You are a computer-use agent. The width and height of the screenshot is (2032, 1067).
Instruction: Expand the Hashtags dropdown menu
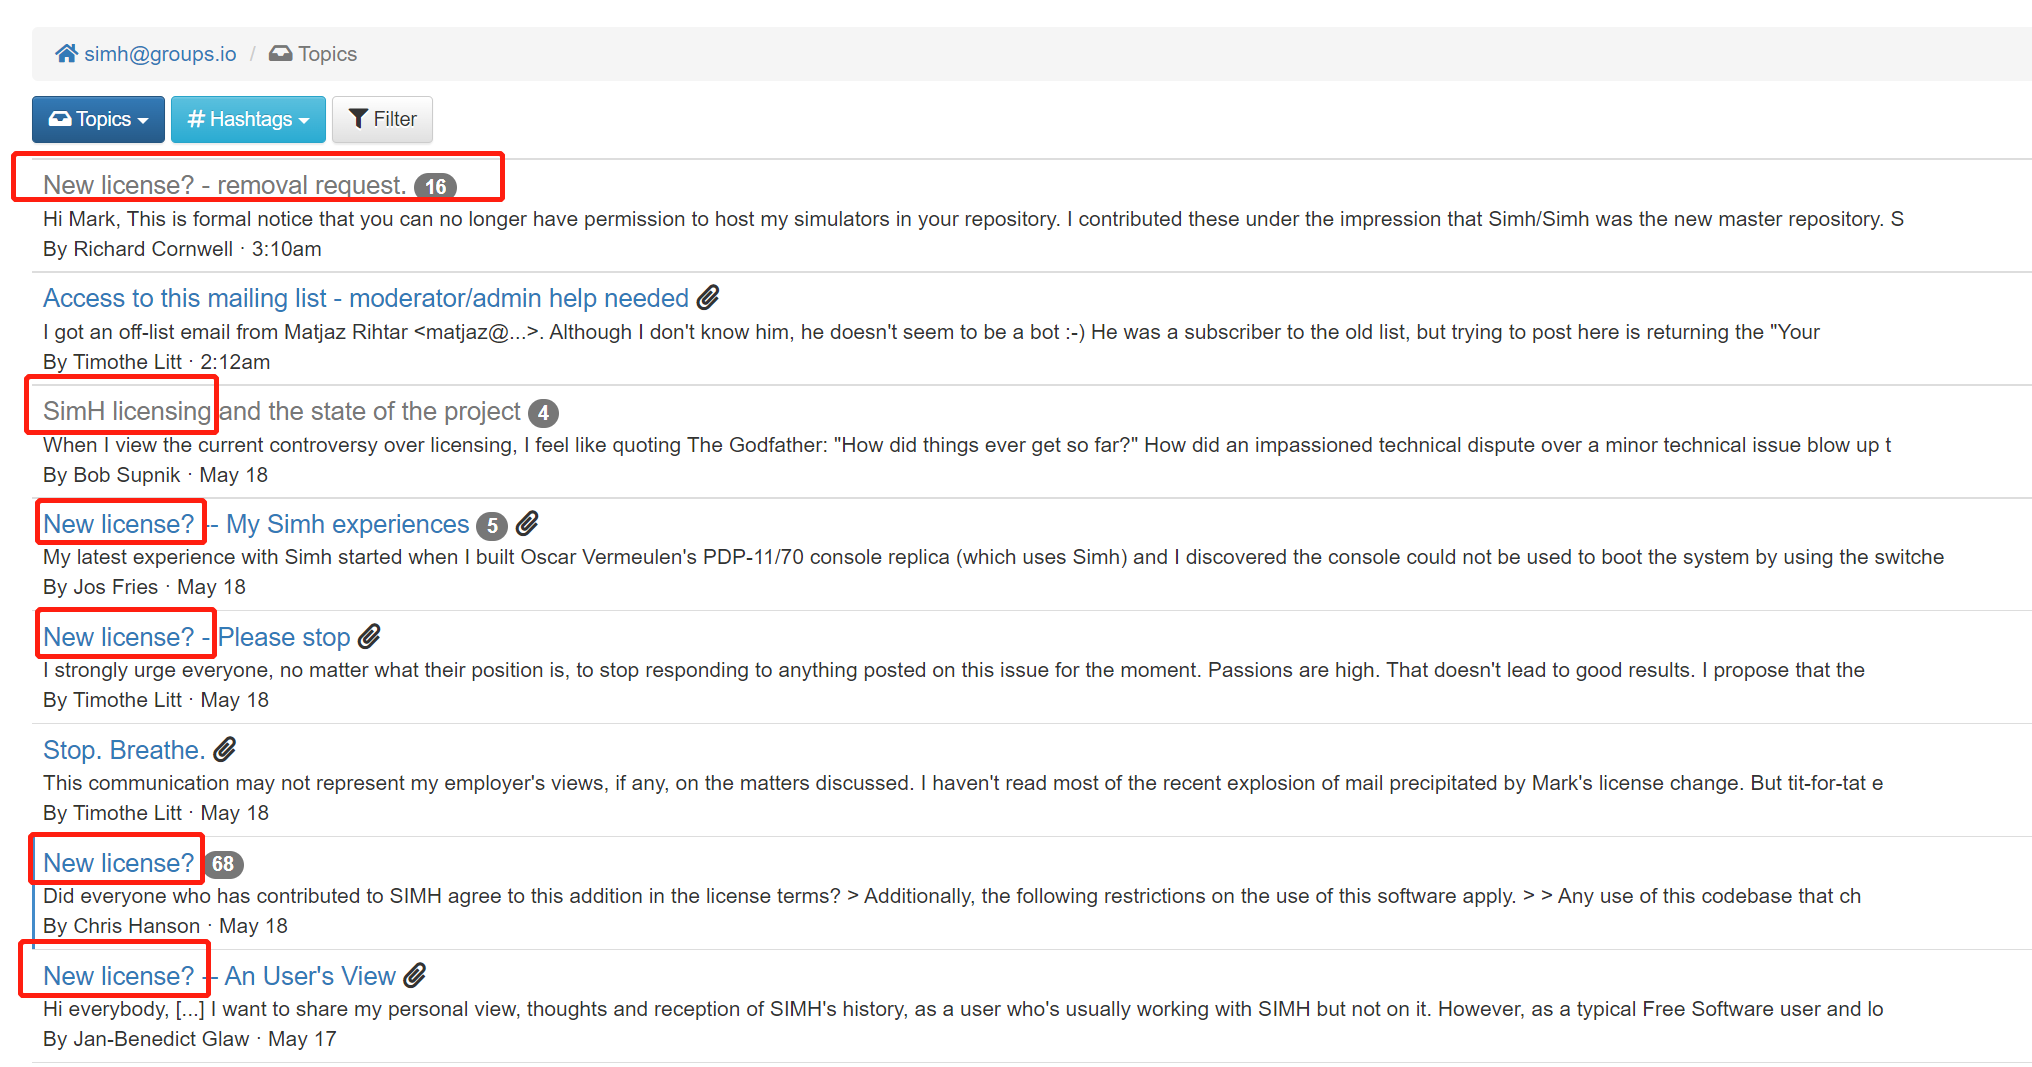pyautogui.click(x=248, y=119)
